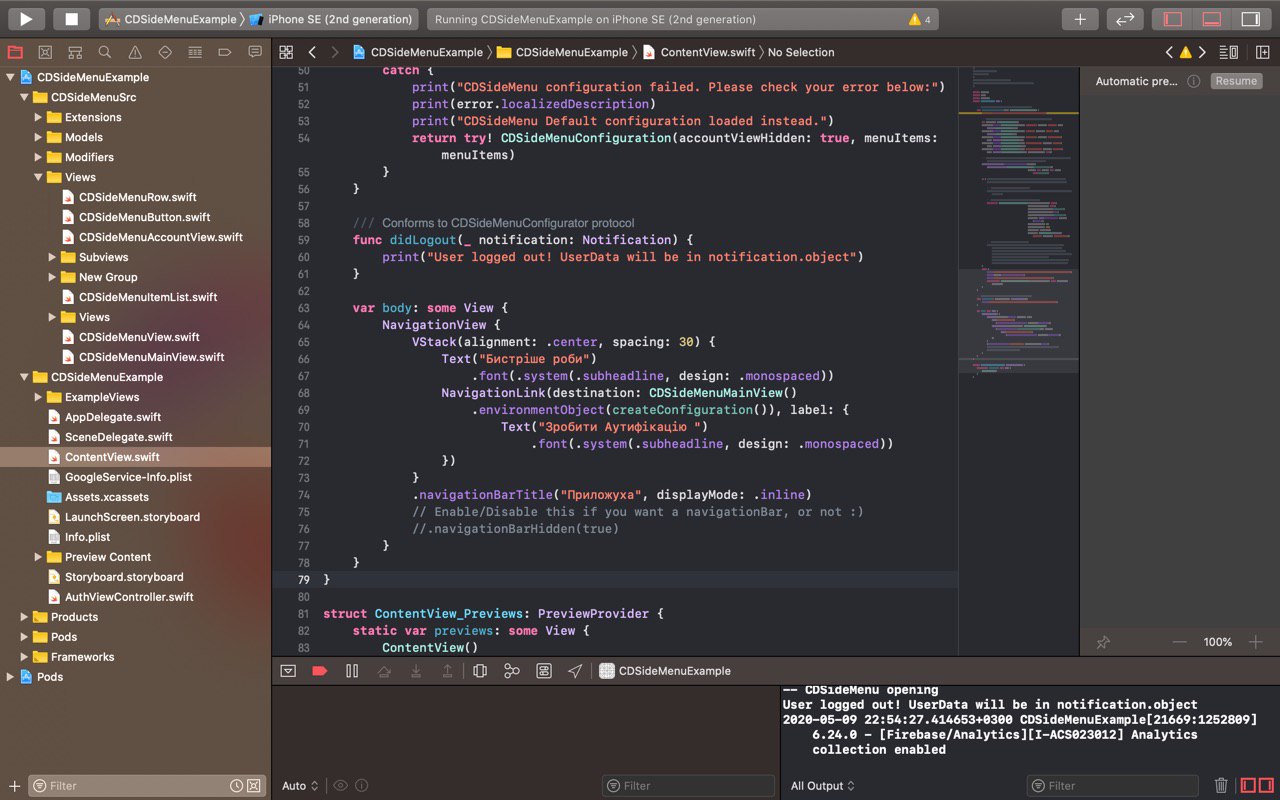1280x800 pixels.
Task: Go back in editor history
Action: [312, 52]
